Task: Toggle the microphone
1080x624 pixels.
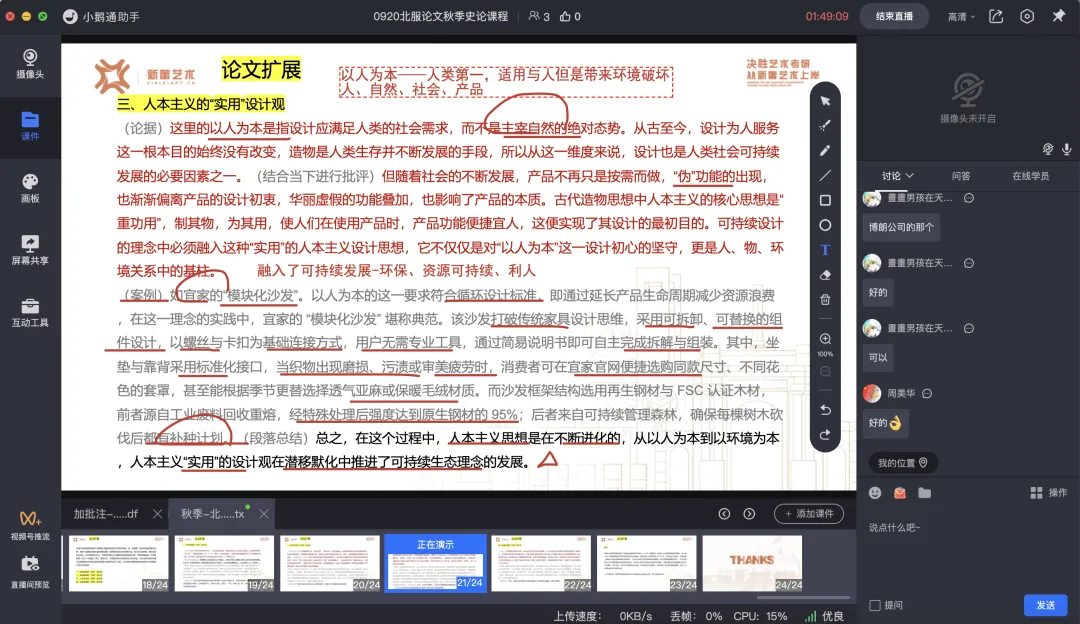Action: [1066, 149]
